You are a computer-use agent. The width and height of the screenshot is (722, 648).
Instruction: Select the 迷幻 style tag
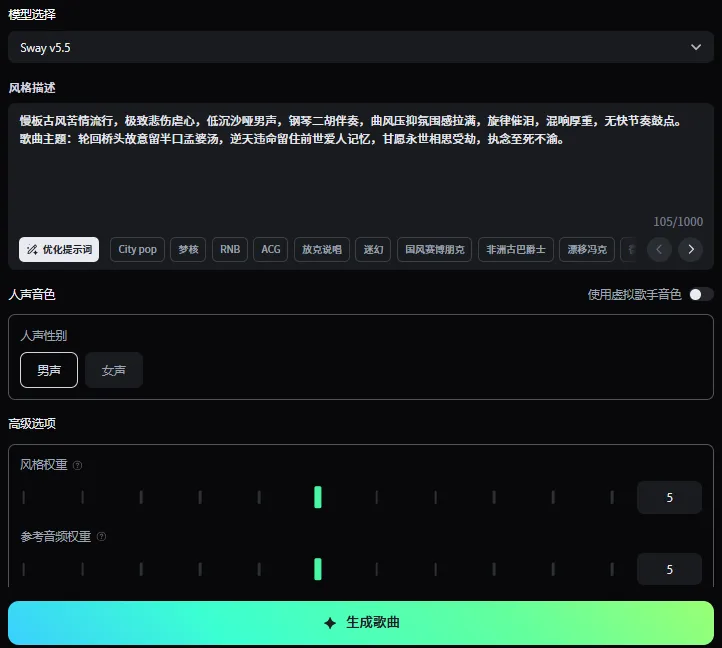click(x=373, y=250)
